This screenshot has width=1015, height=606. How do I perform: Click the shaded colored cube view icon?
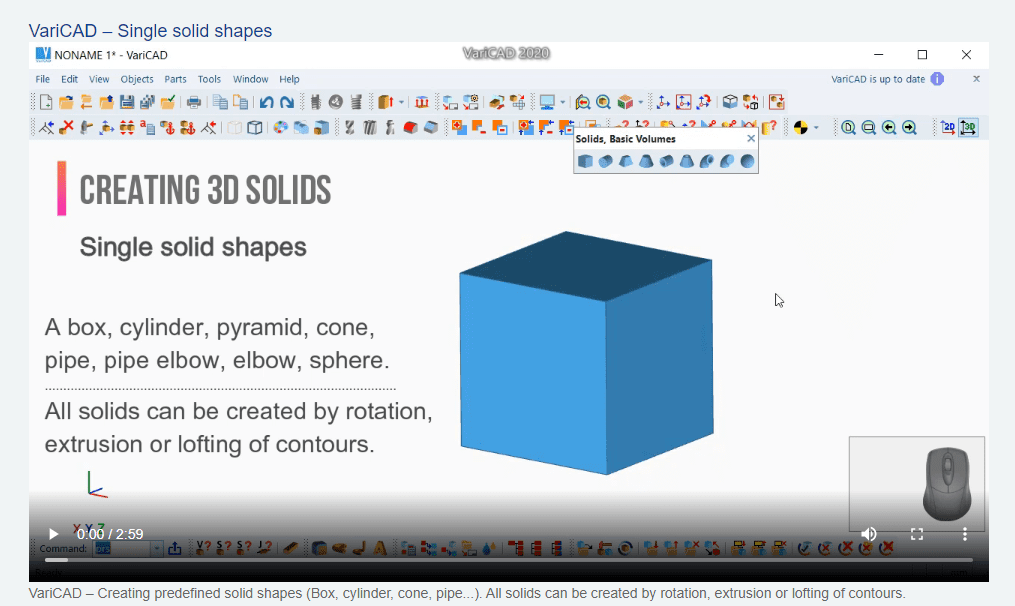(625, 102)
